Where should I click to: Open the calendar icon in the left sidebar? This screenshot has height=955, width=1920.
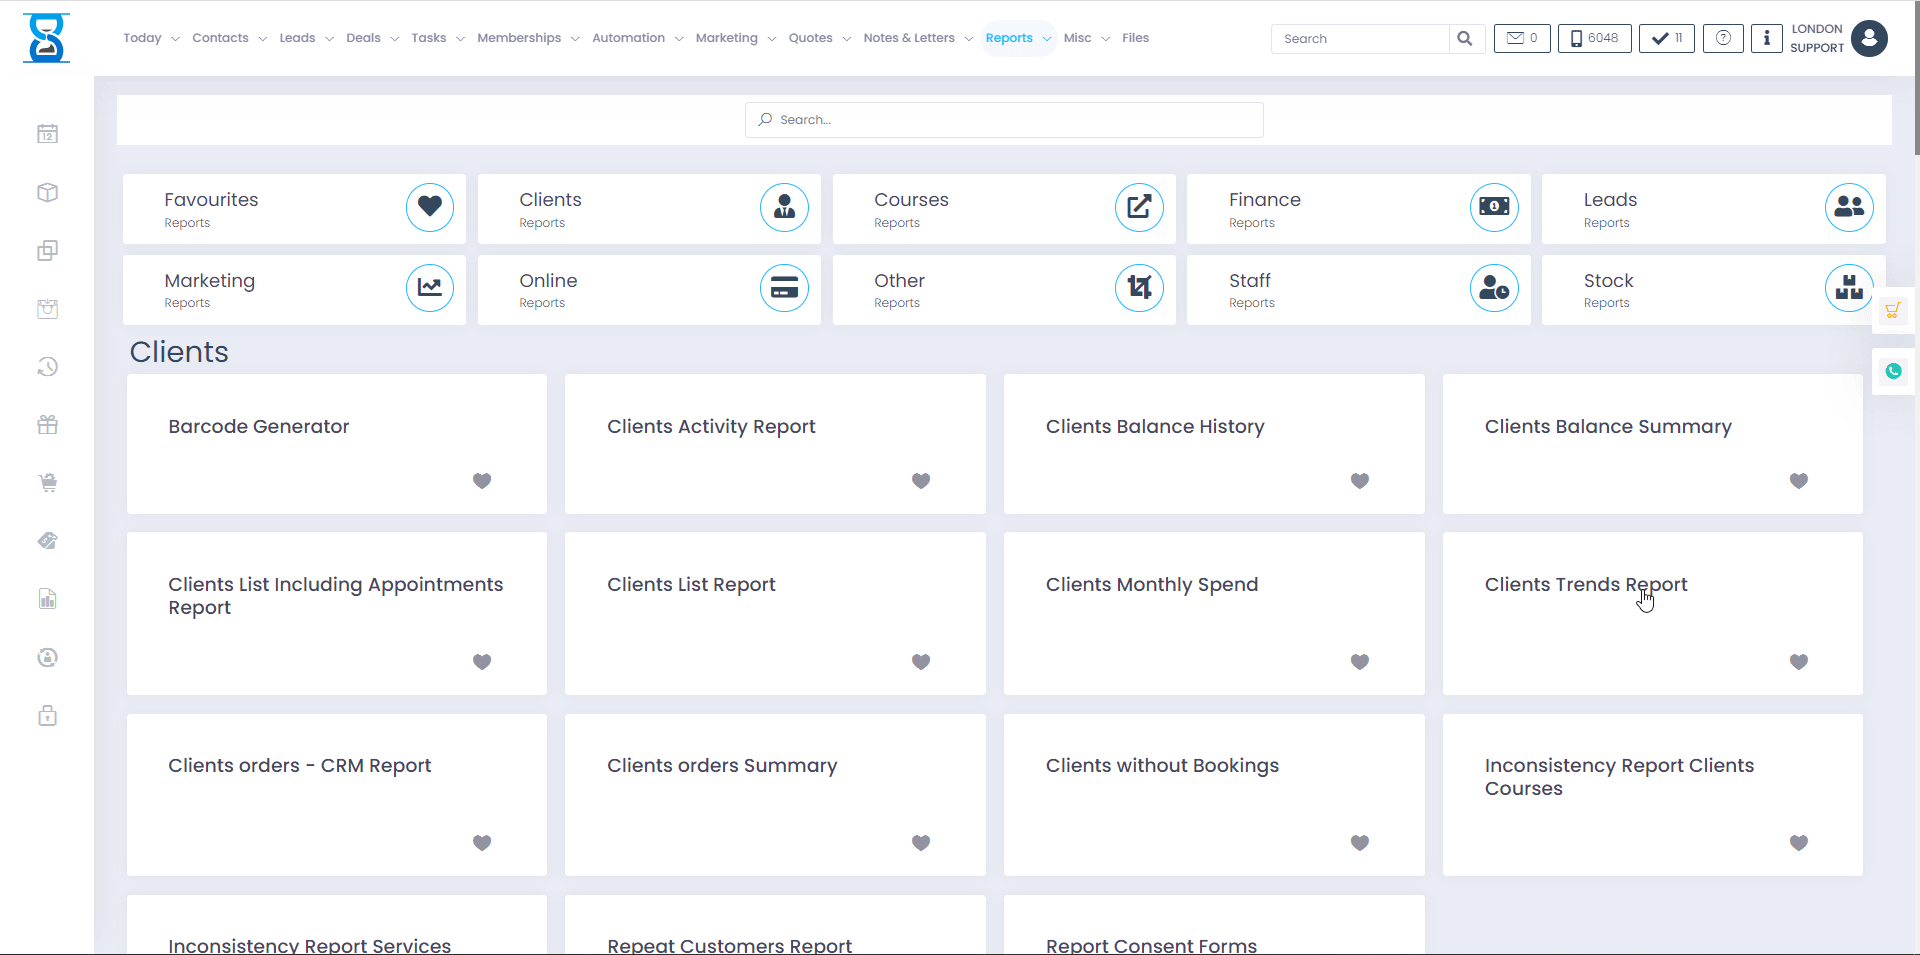(47, 133)
